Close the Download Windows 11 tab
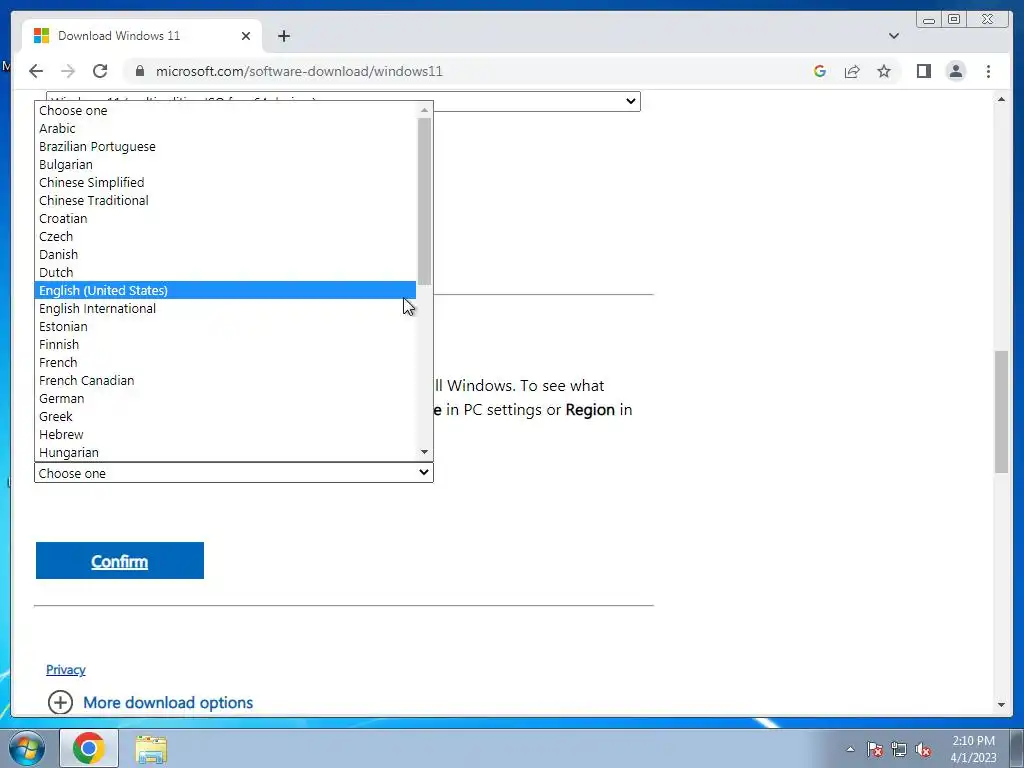Viewport: 1024px width, 768px height. point(246,36)
